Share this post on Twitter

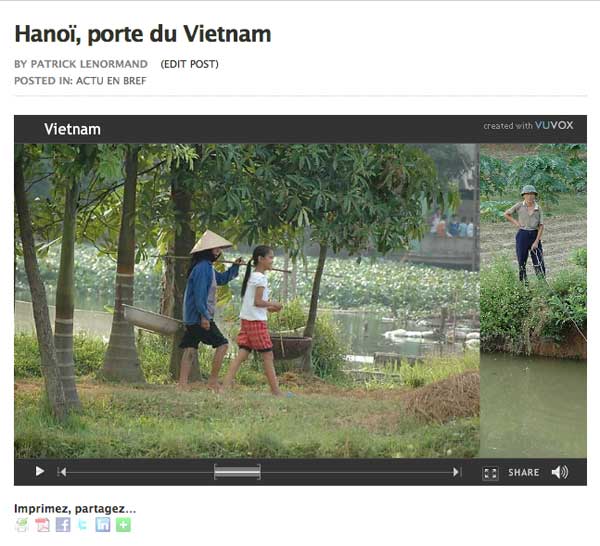point(83,525)
